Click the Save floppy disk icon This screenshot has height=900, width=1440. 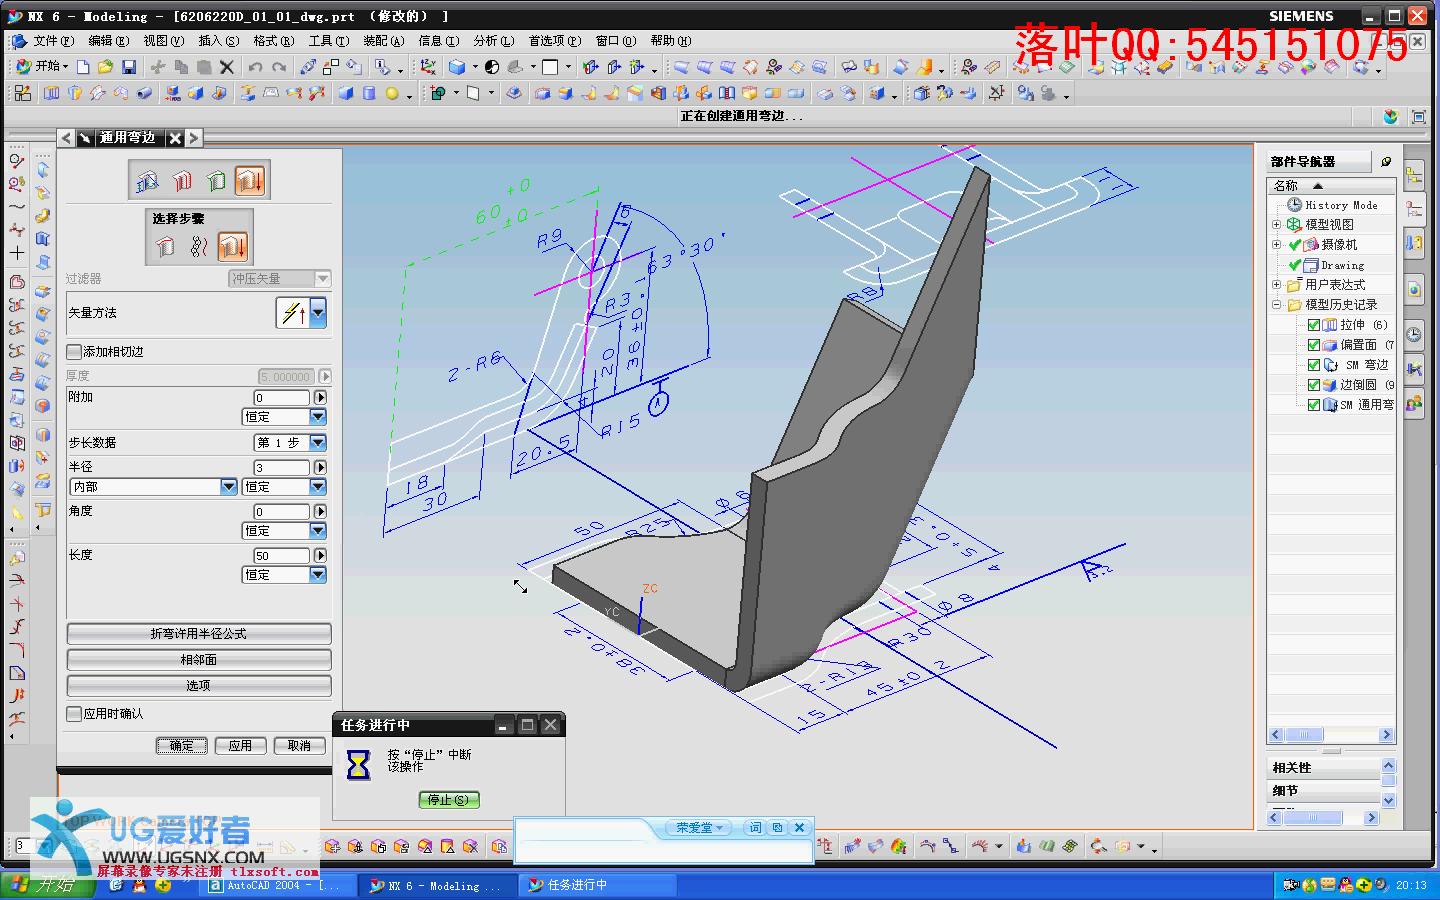point(129,67)
